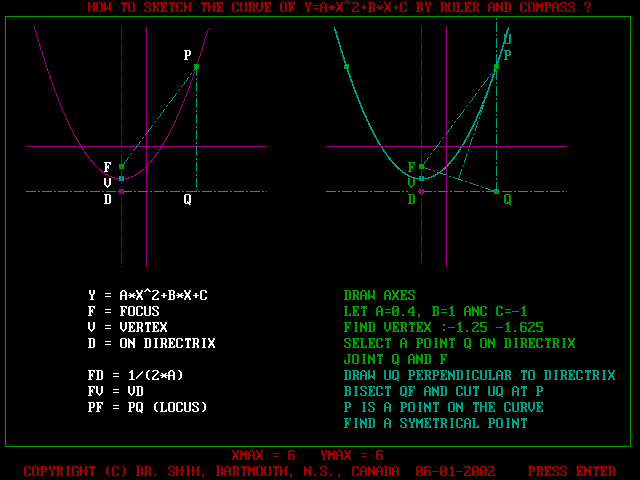Click the 'D = ON DIRECTRIX' legend line
The width and height of the screenshot is (640, 480).
pyautogui.click(x=151, y=343)
